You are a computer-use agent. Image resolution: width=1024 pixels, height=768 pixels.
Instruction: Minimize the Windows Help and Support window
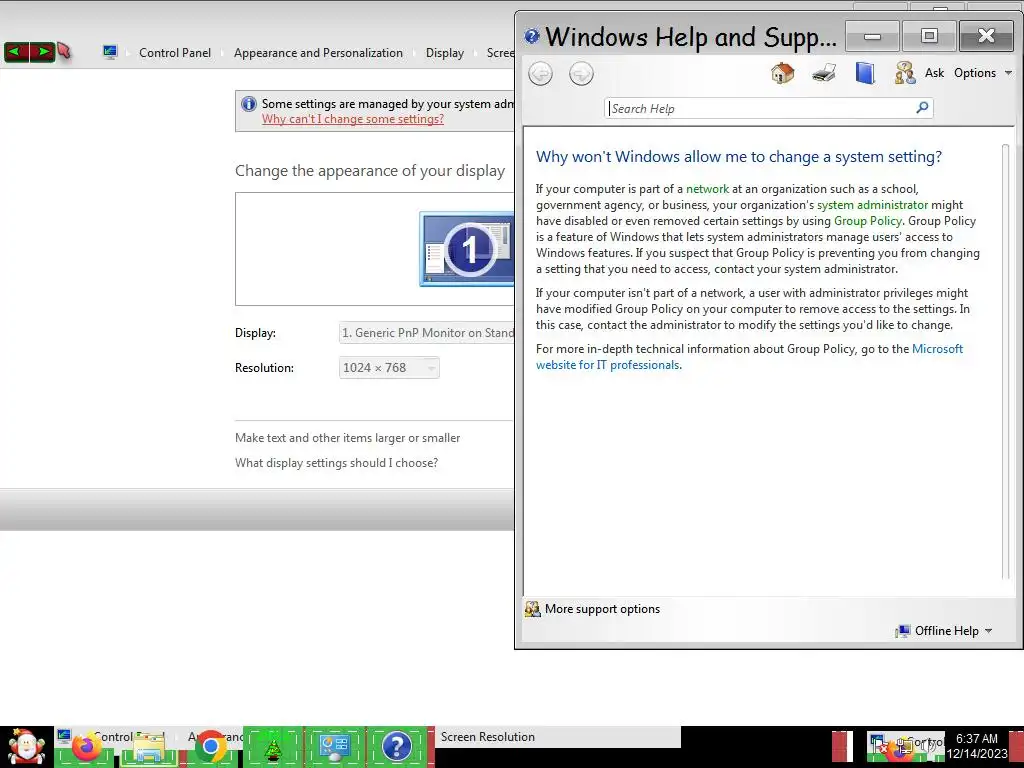(x=872, y=36)
